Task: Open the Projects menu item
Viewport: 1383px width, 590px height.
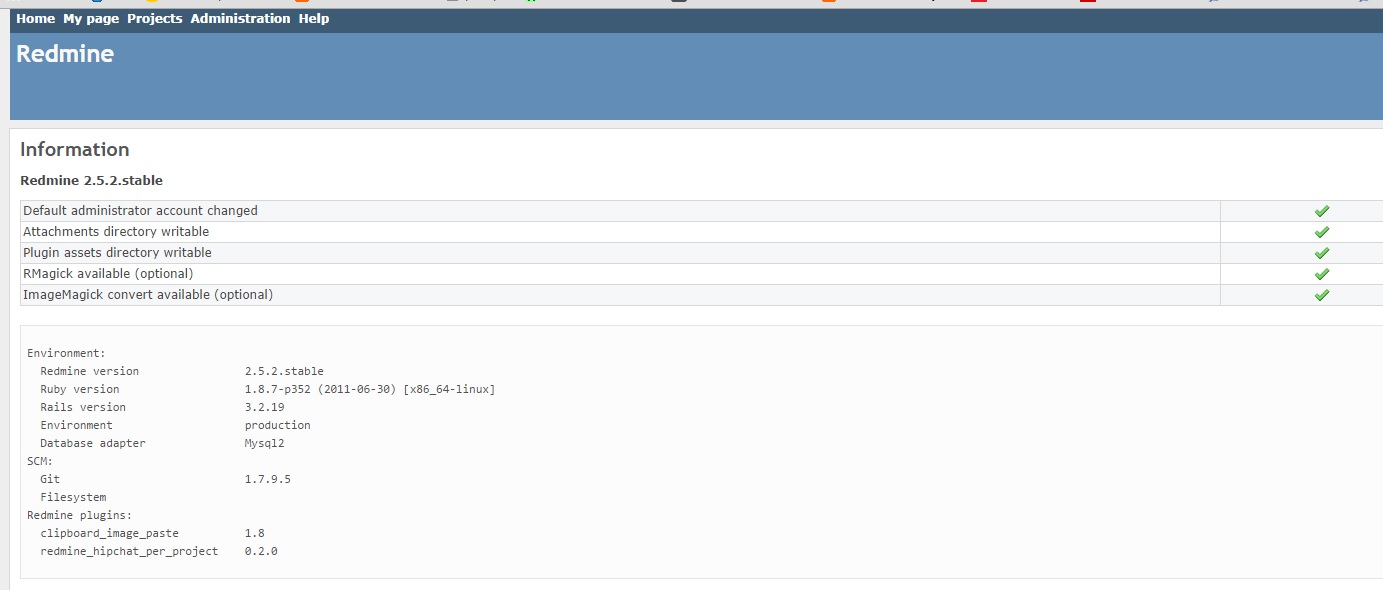Action: (155, 19)
